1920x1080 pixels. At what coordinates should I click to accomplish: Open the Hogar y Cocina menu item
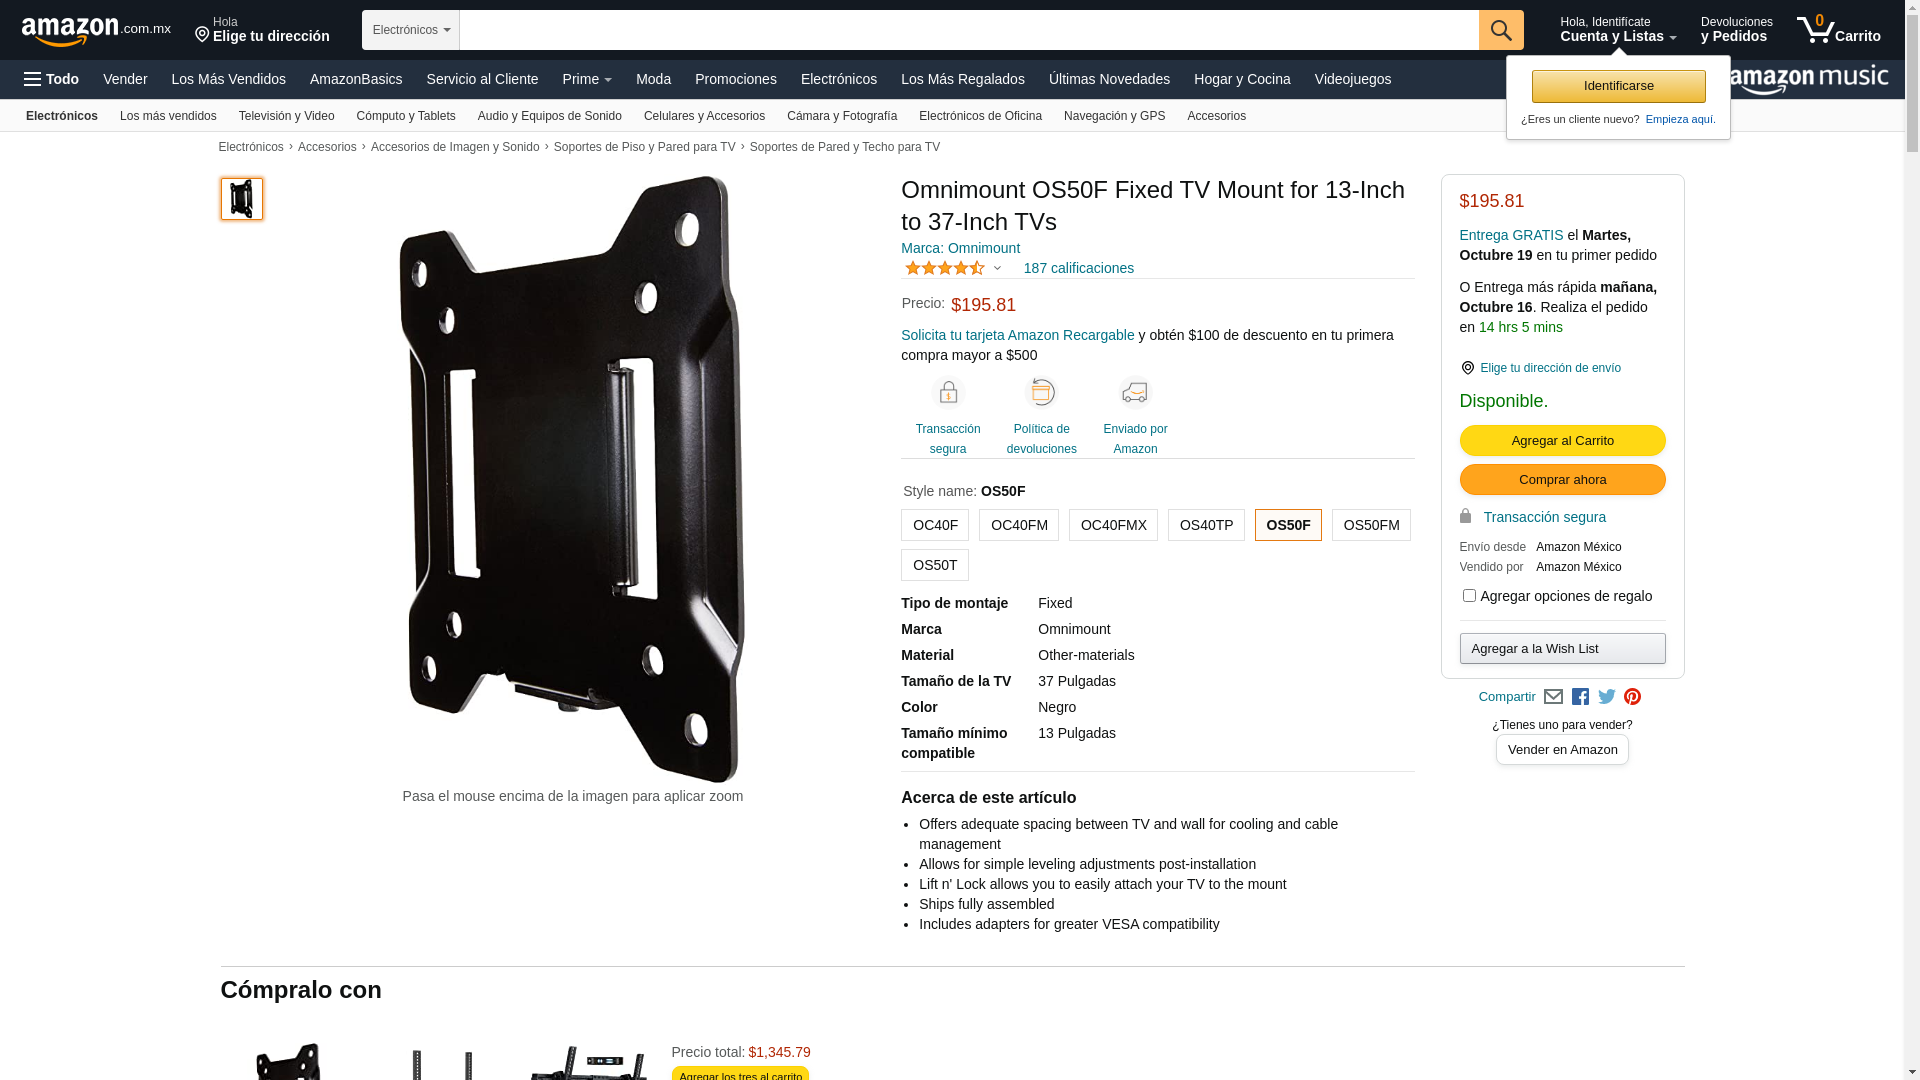tap(1242, 79)
